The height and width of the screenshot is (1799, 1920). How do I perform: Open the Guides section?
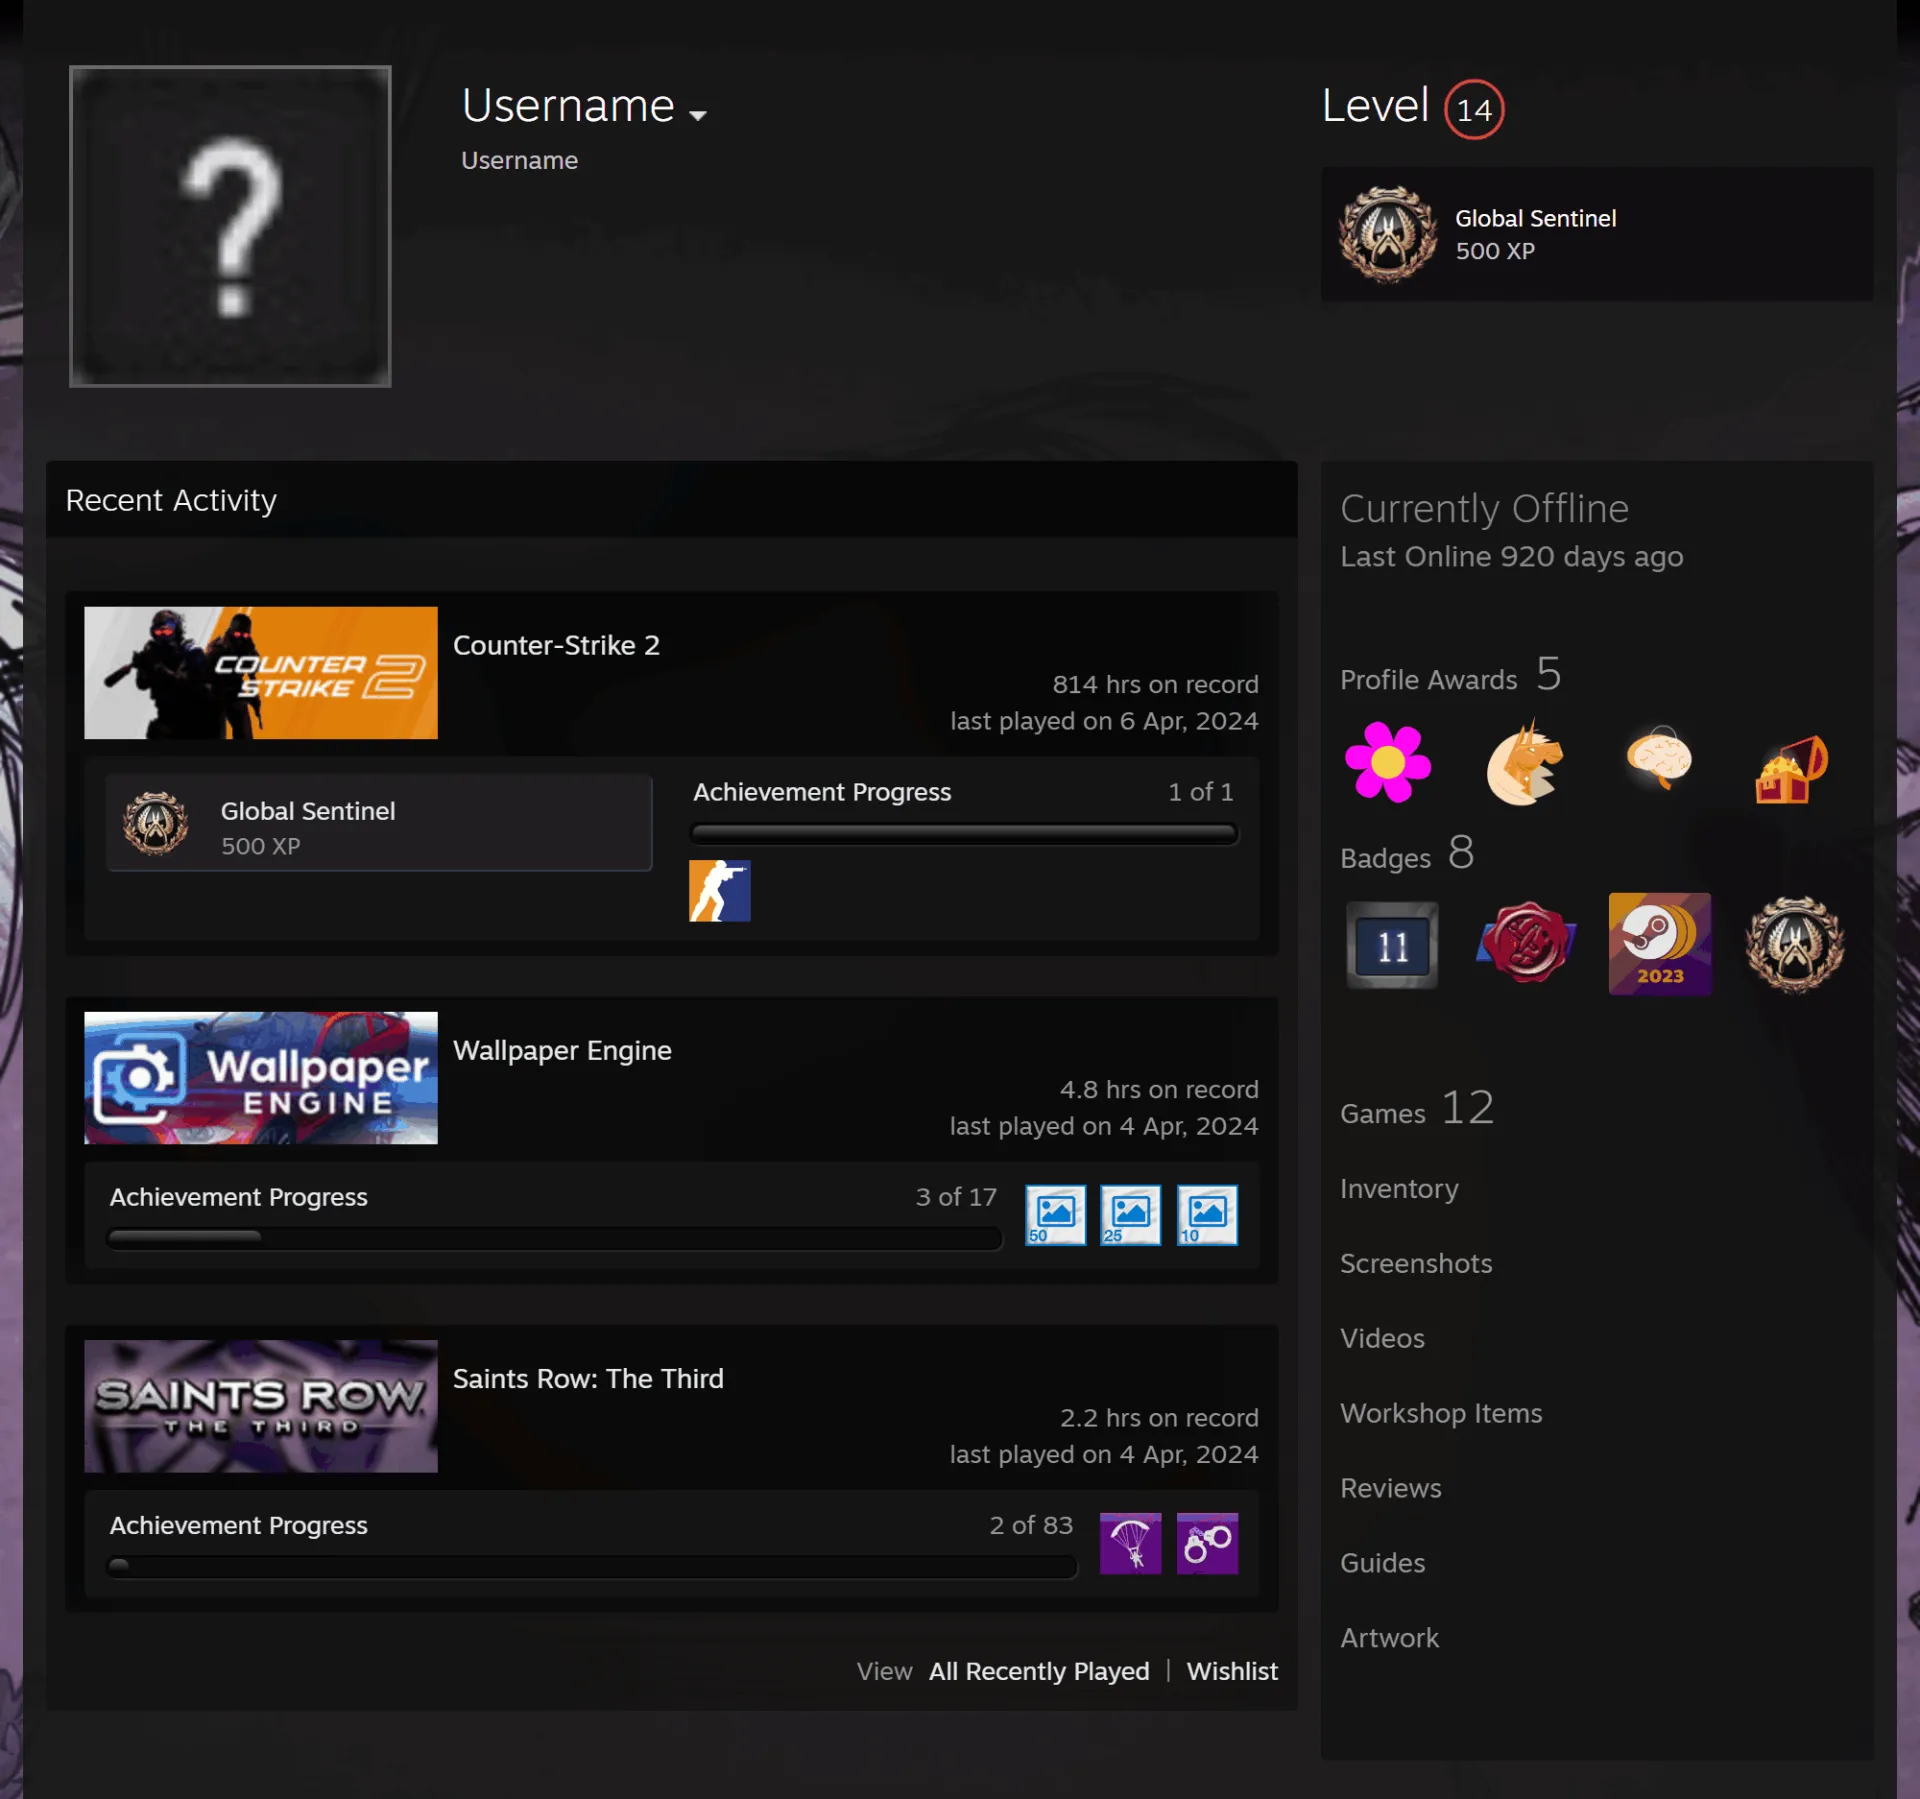[1382, 1563]
